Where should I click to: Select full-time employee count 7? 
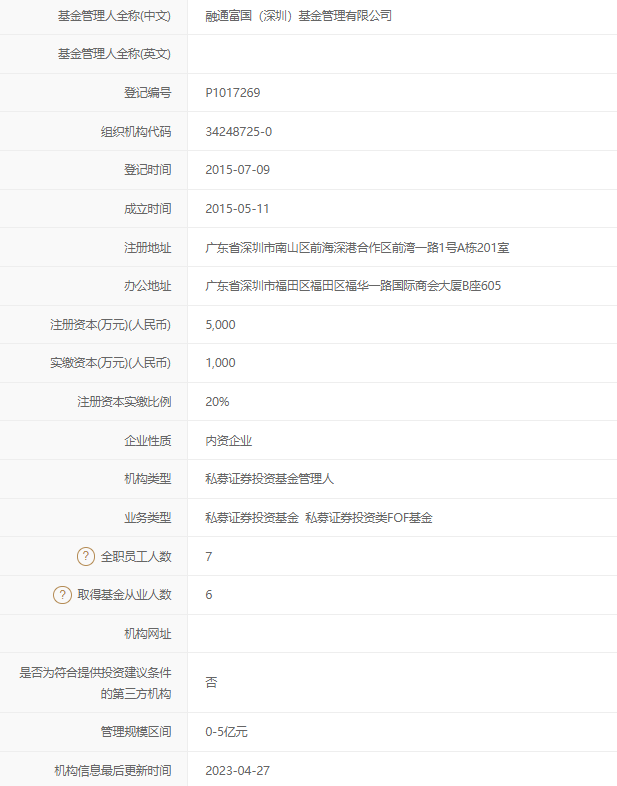[209, 556]
